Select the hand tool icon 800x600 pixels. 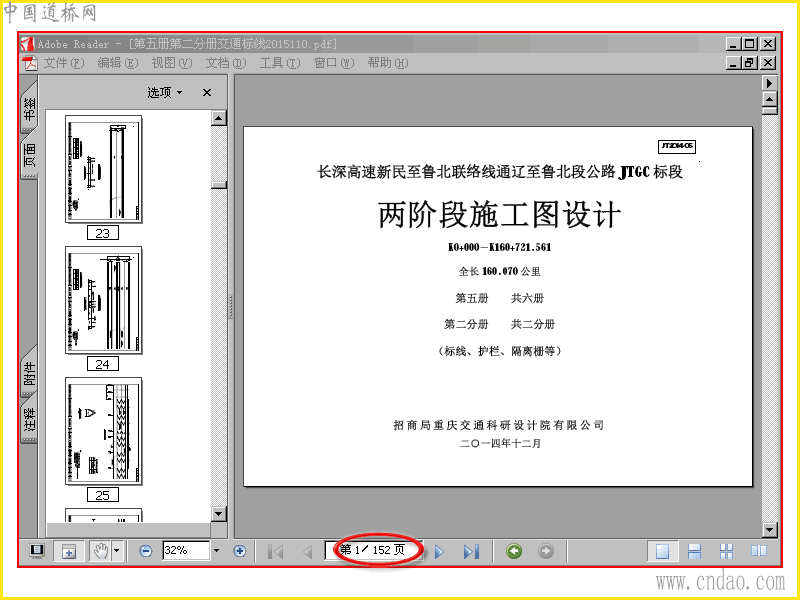(x=101, y=551)
